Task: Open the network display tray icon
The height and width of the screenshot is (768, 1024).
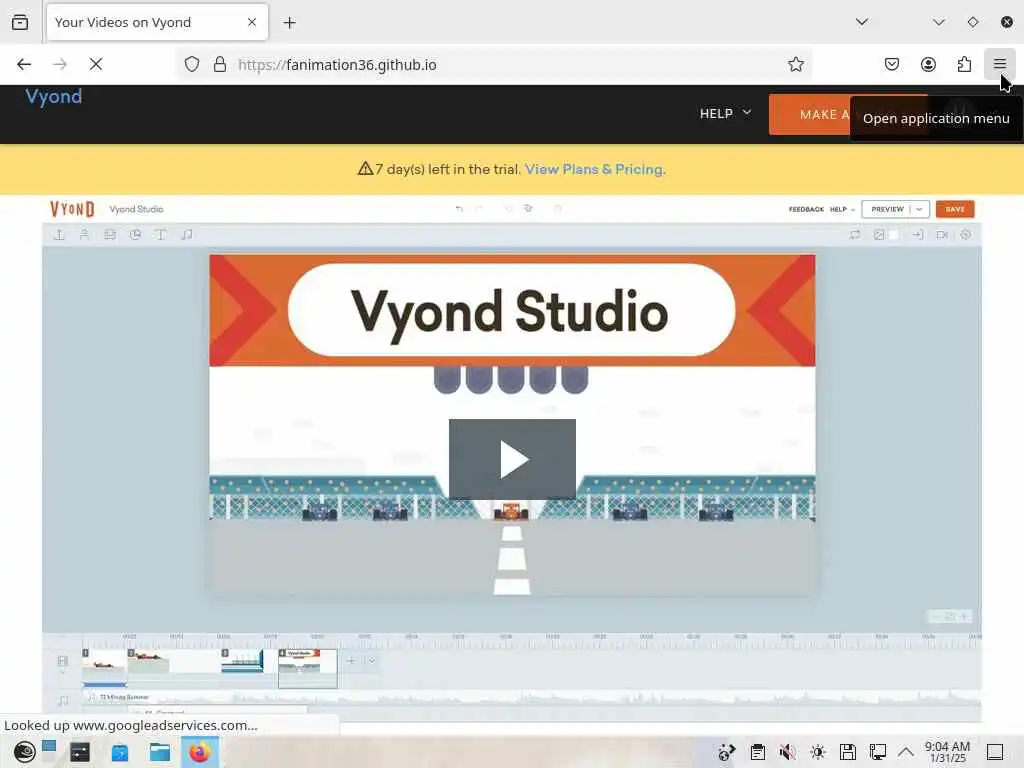Action: point(878,752)
